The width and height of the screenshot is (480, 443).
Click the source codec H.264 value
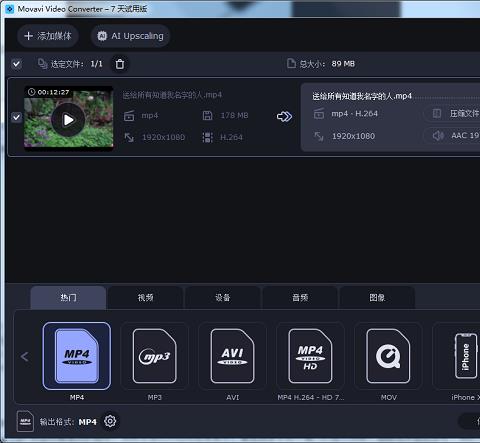[x=231, y=137]
